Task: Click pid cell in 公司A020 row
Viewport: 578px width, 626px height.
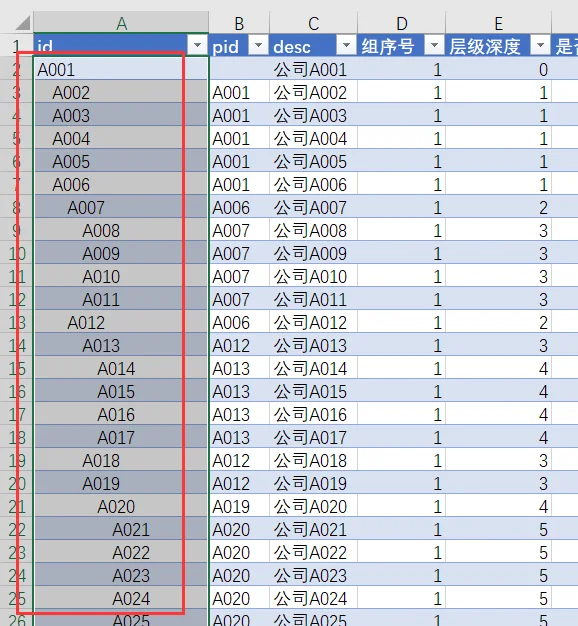Action: [x=239, y=507]
